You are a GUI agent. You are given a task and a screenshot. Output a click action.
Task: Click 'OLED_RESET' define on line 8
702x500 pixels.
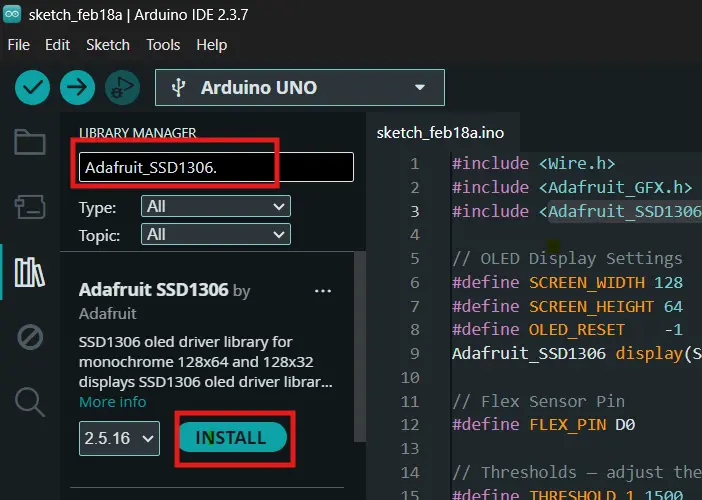tap(577, 330)
